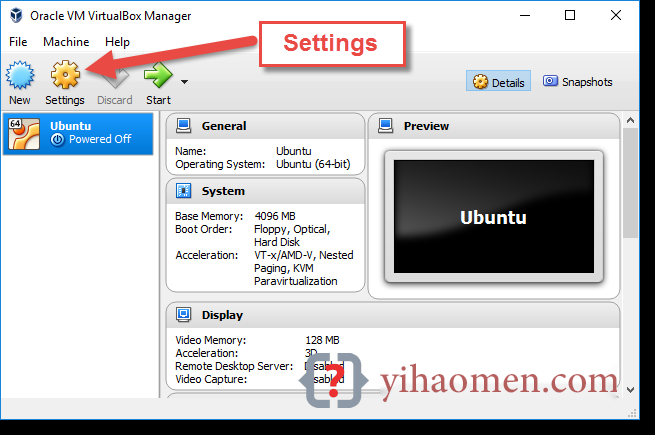Switch to the Details view
Image resolution: width=655 pixels, height=435 pixels.
point(498,81)
